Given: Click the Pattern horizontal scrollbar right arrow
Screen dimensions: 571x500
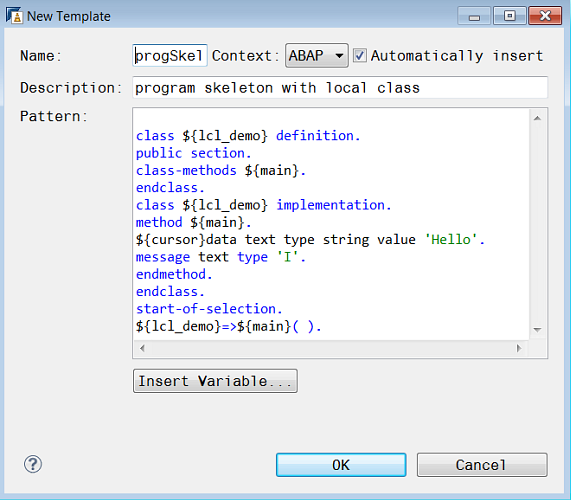Looking at the screenshot, I should click(519, 348).
